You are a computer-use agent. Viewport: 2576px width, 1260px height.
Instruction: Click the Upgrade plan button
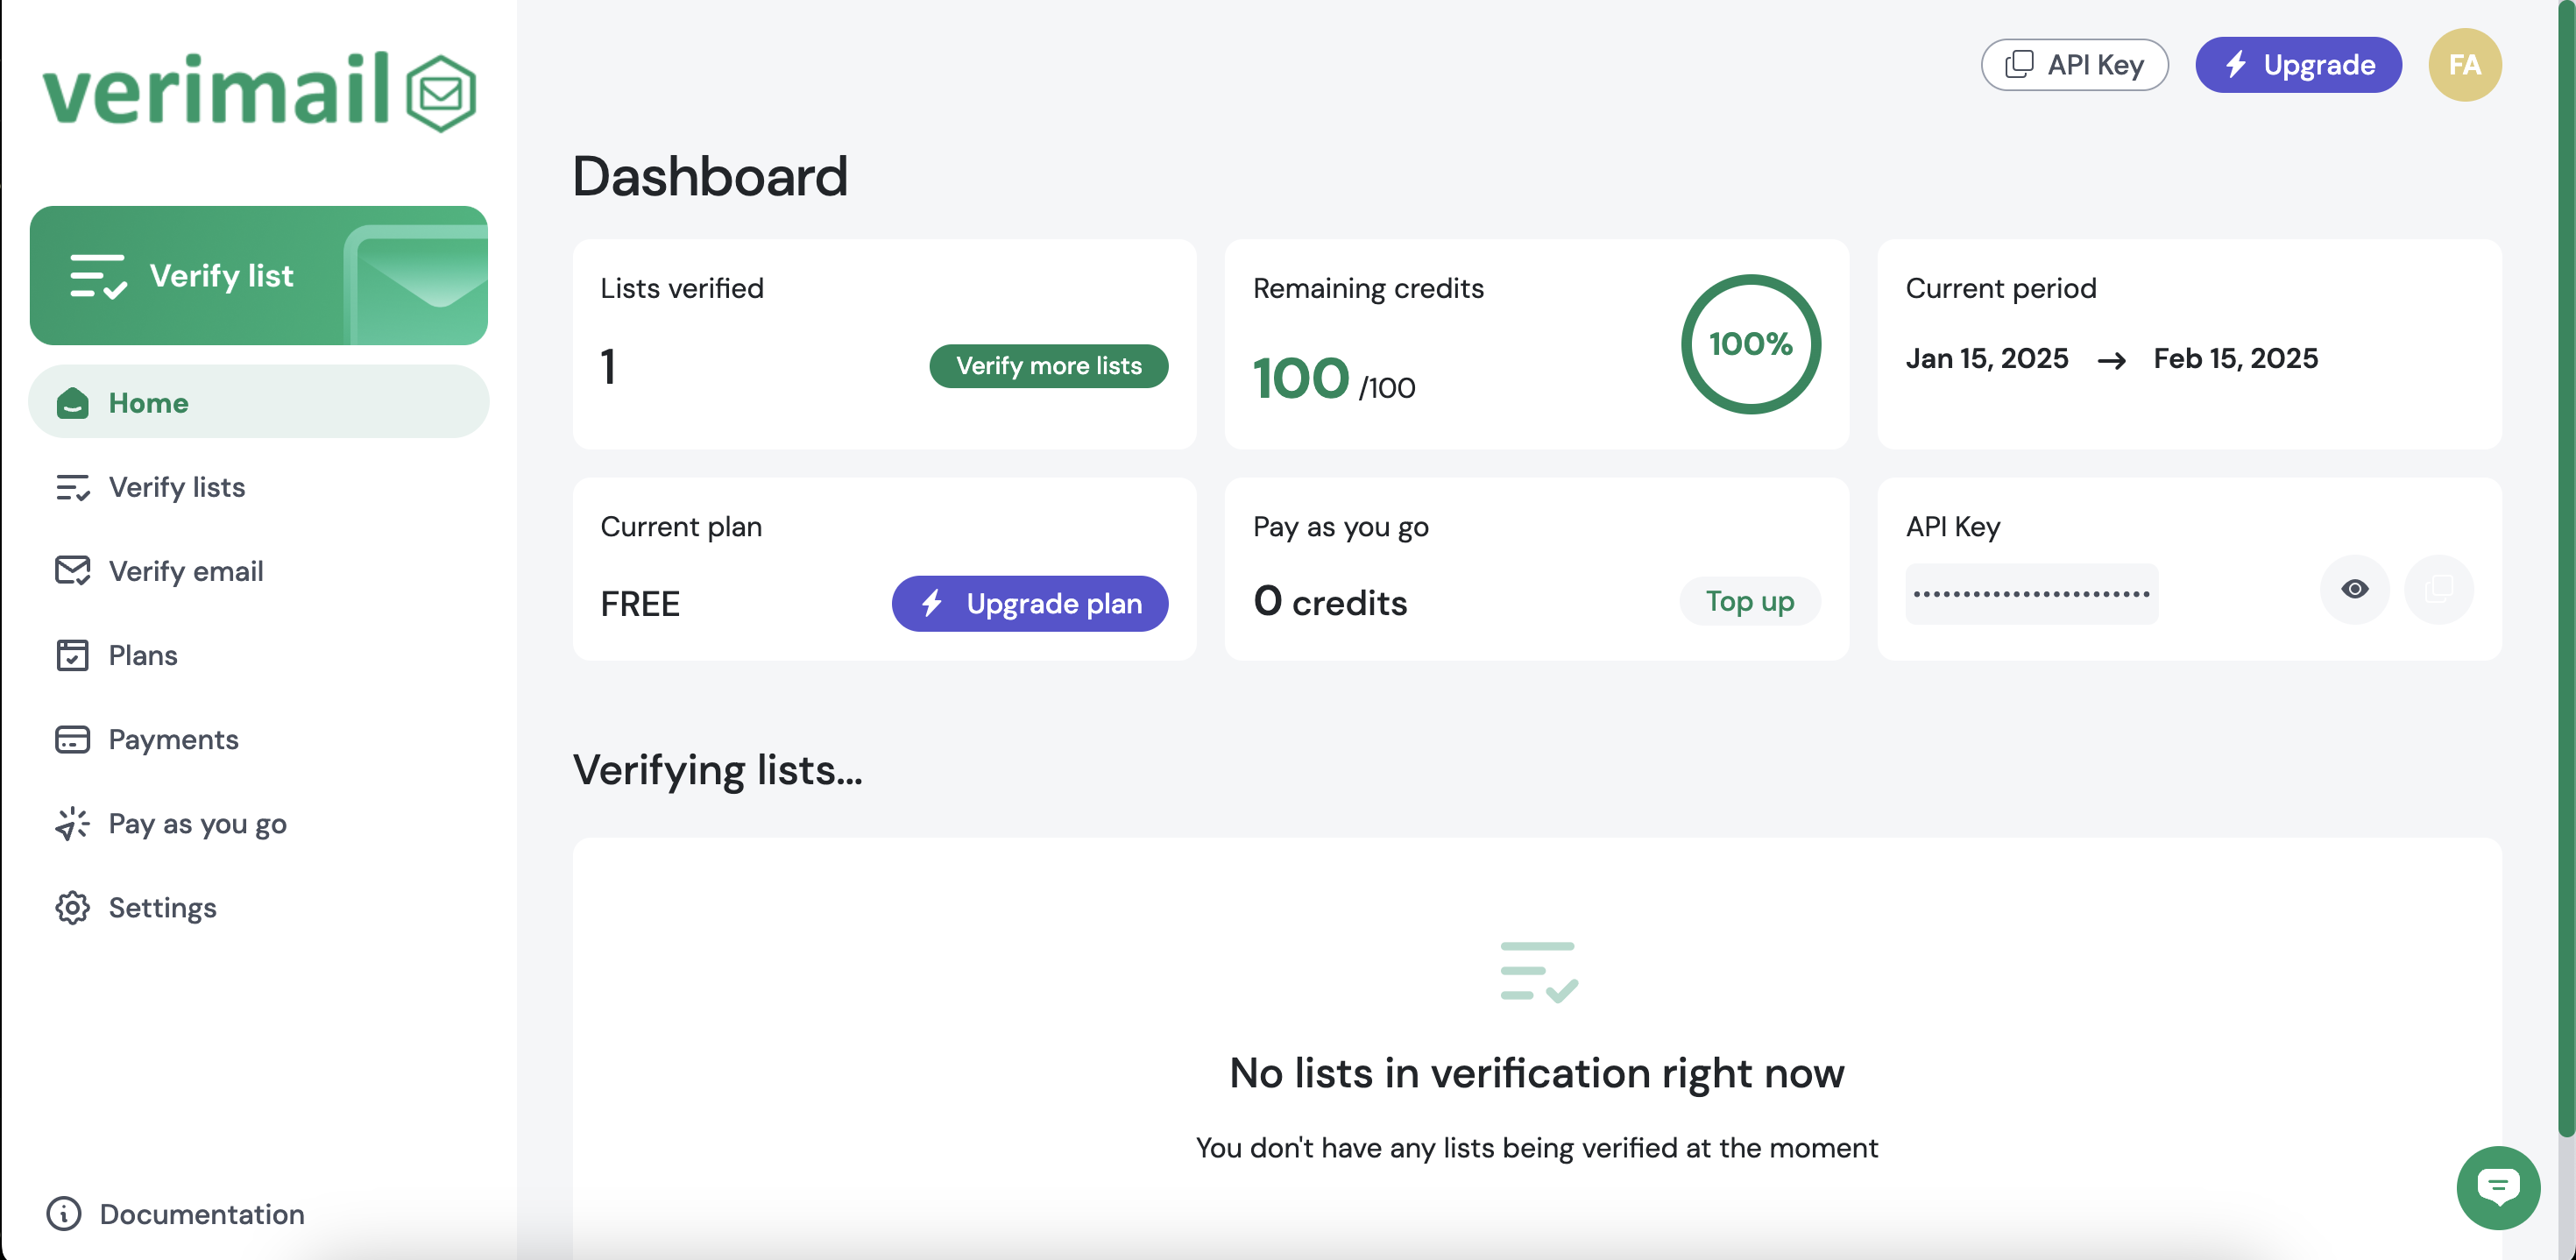point(1030,603)
